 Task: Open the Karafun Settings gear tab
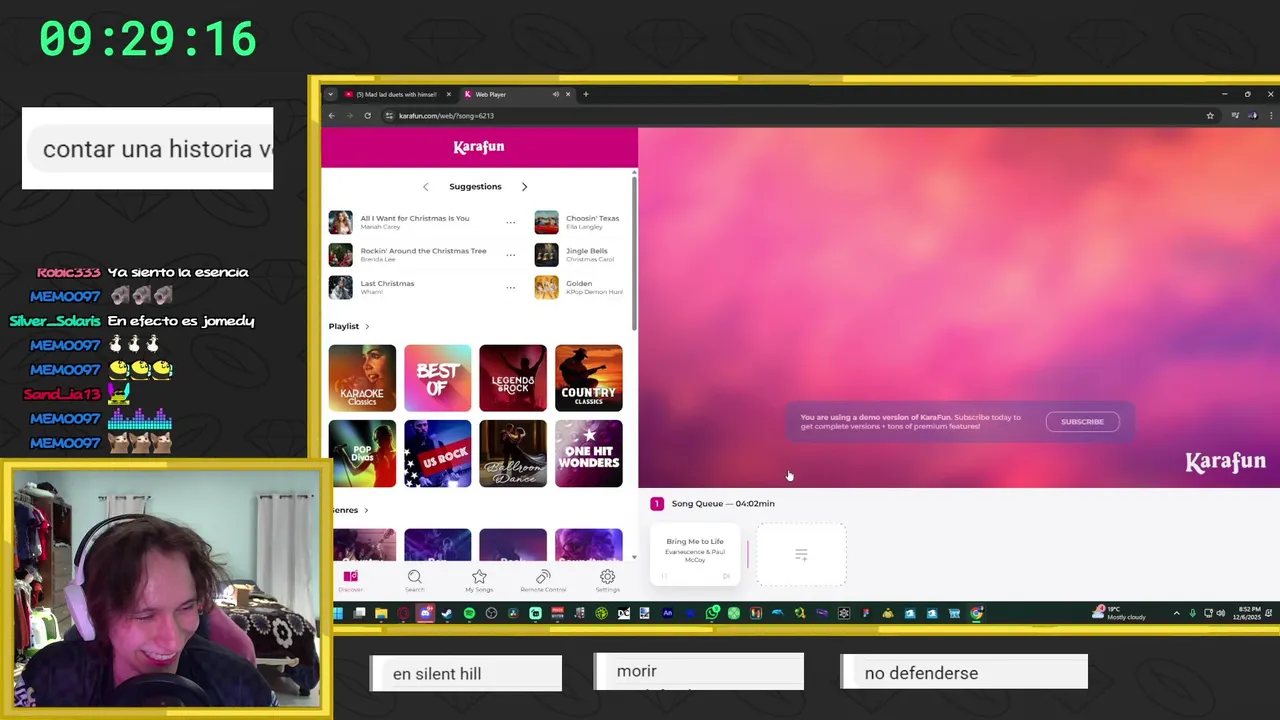coord(607,580)
